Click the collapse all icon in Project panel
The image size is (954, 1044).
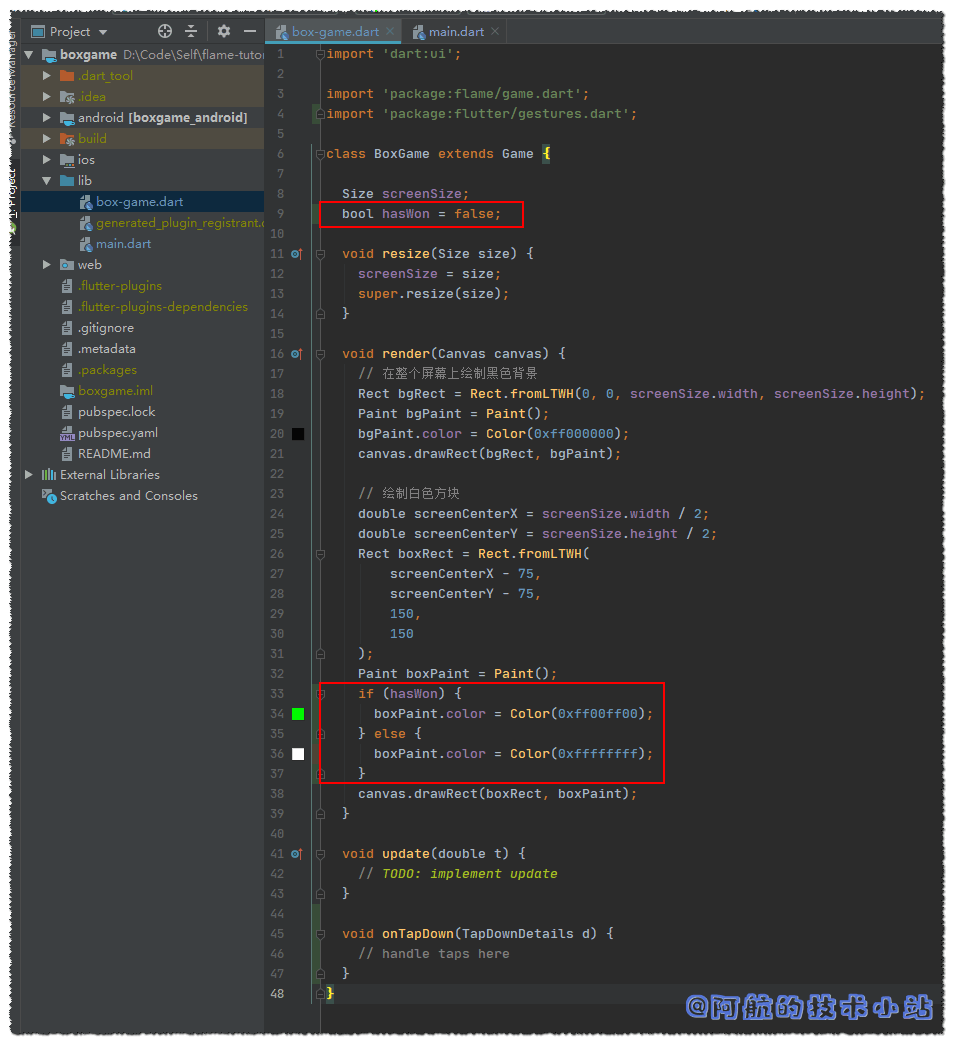[191, 32]
